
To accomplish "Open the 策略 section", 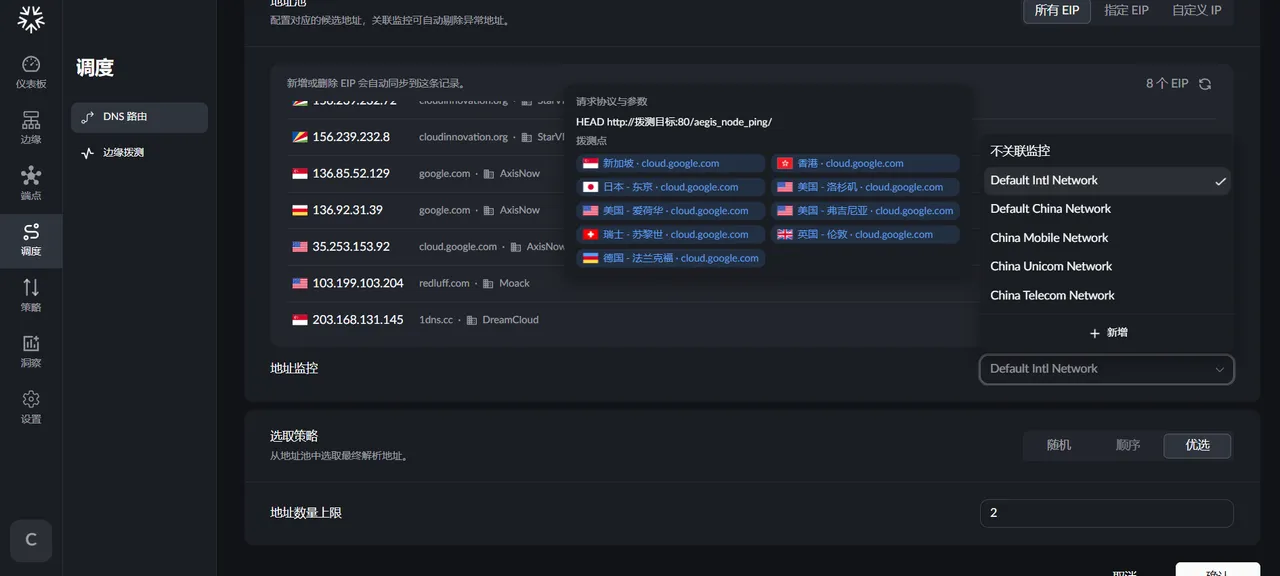I will coord(31,297).
